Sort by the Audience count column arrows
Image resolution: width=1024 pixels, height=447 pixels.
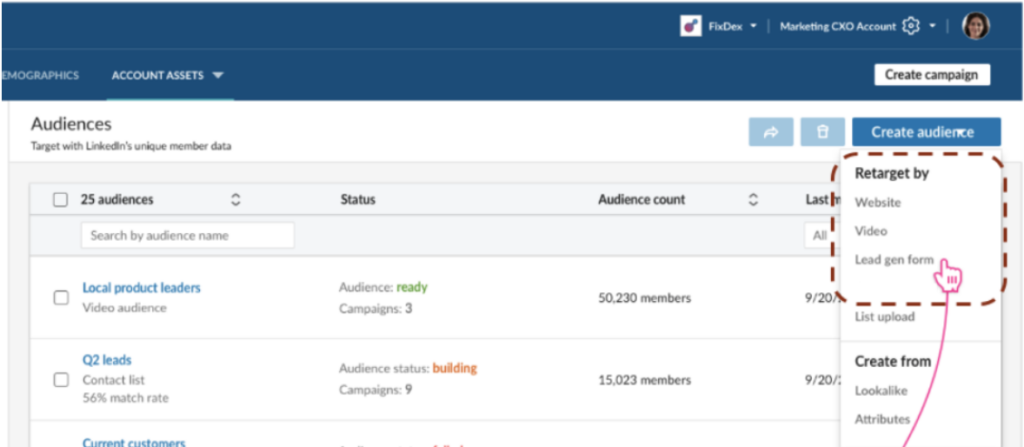click(753, 200)
